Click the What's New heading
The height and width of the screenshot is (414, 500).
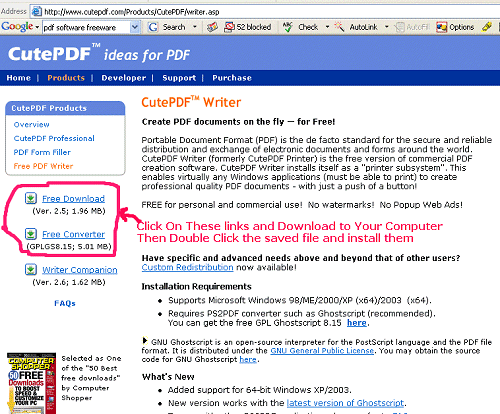tap(168, 377)
